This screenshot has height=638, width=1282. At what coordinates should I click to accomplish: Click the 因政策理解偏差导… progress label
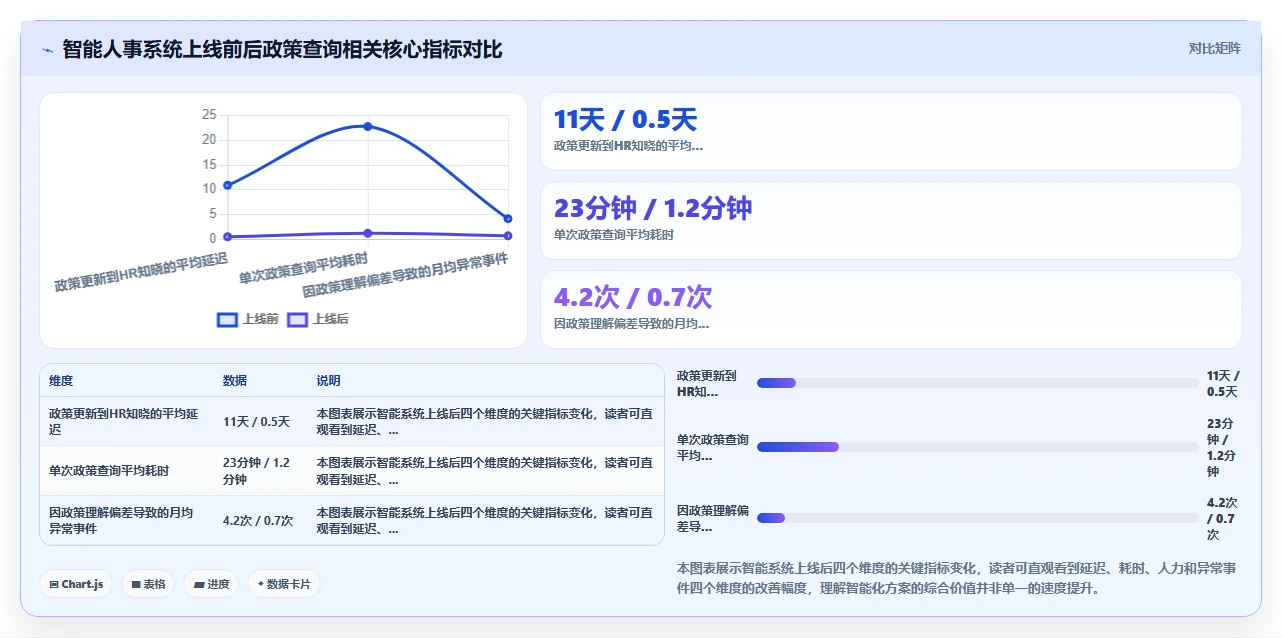click(713, 518)
